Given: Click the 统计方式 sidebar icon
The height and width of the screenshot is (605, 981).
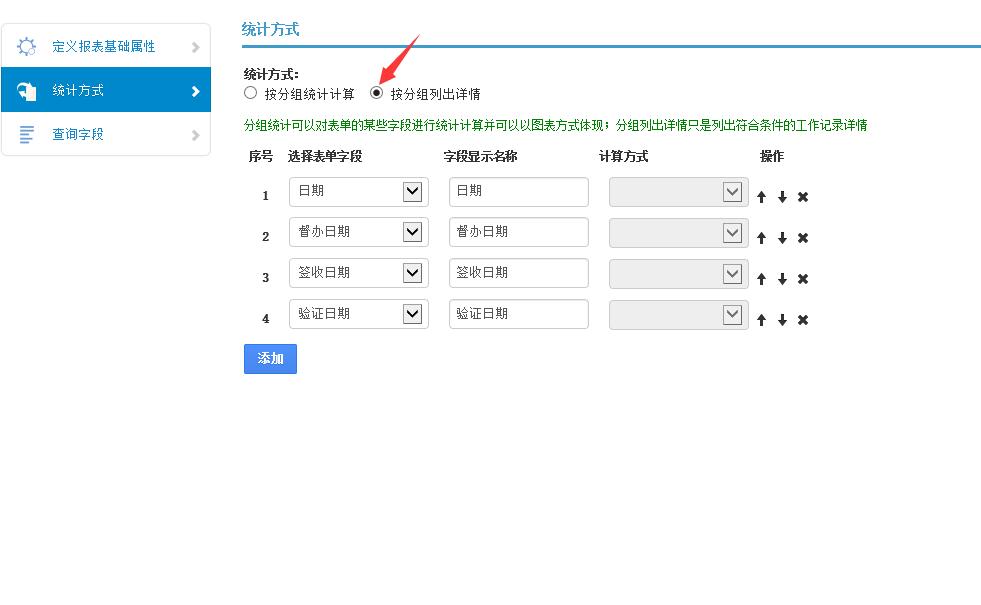Looking at the screenshot, I should 26,91.
